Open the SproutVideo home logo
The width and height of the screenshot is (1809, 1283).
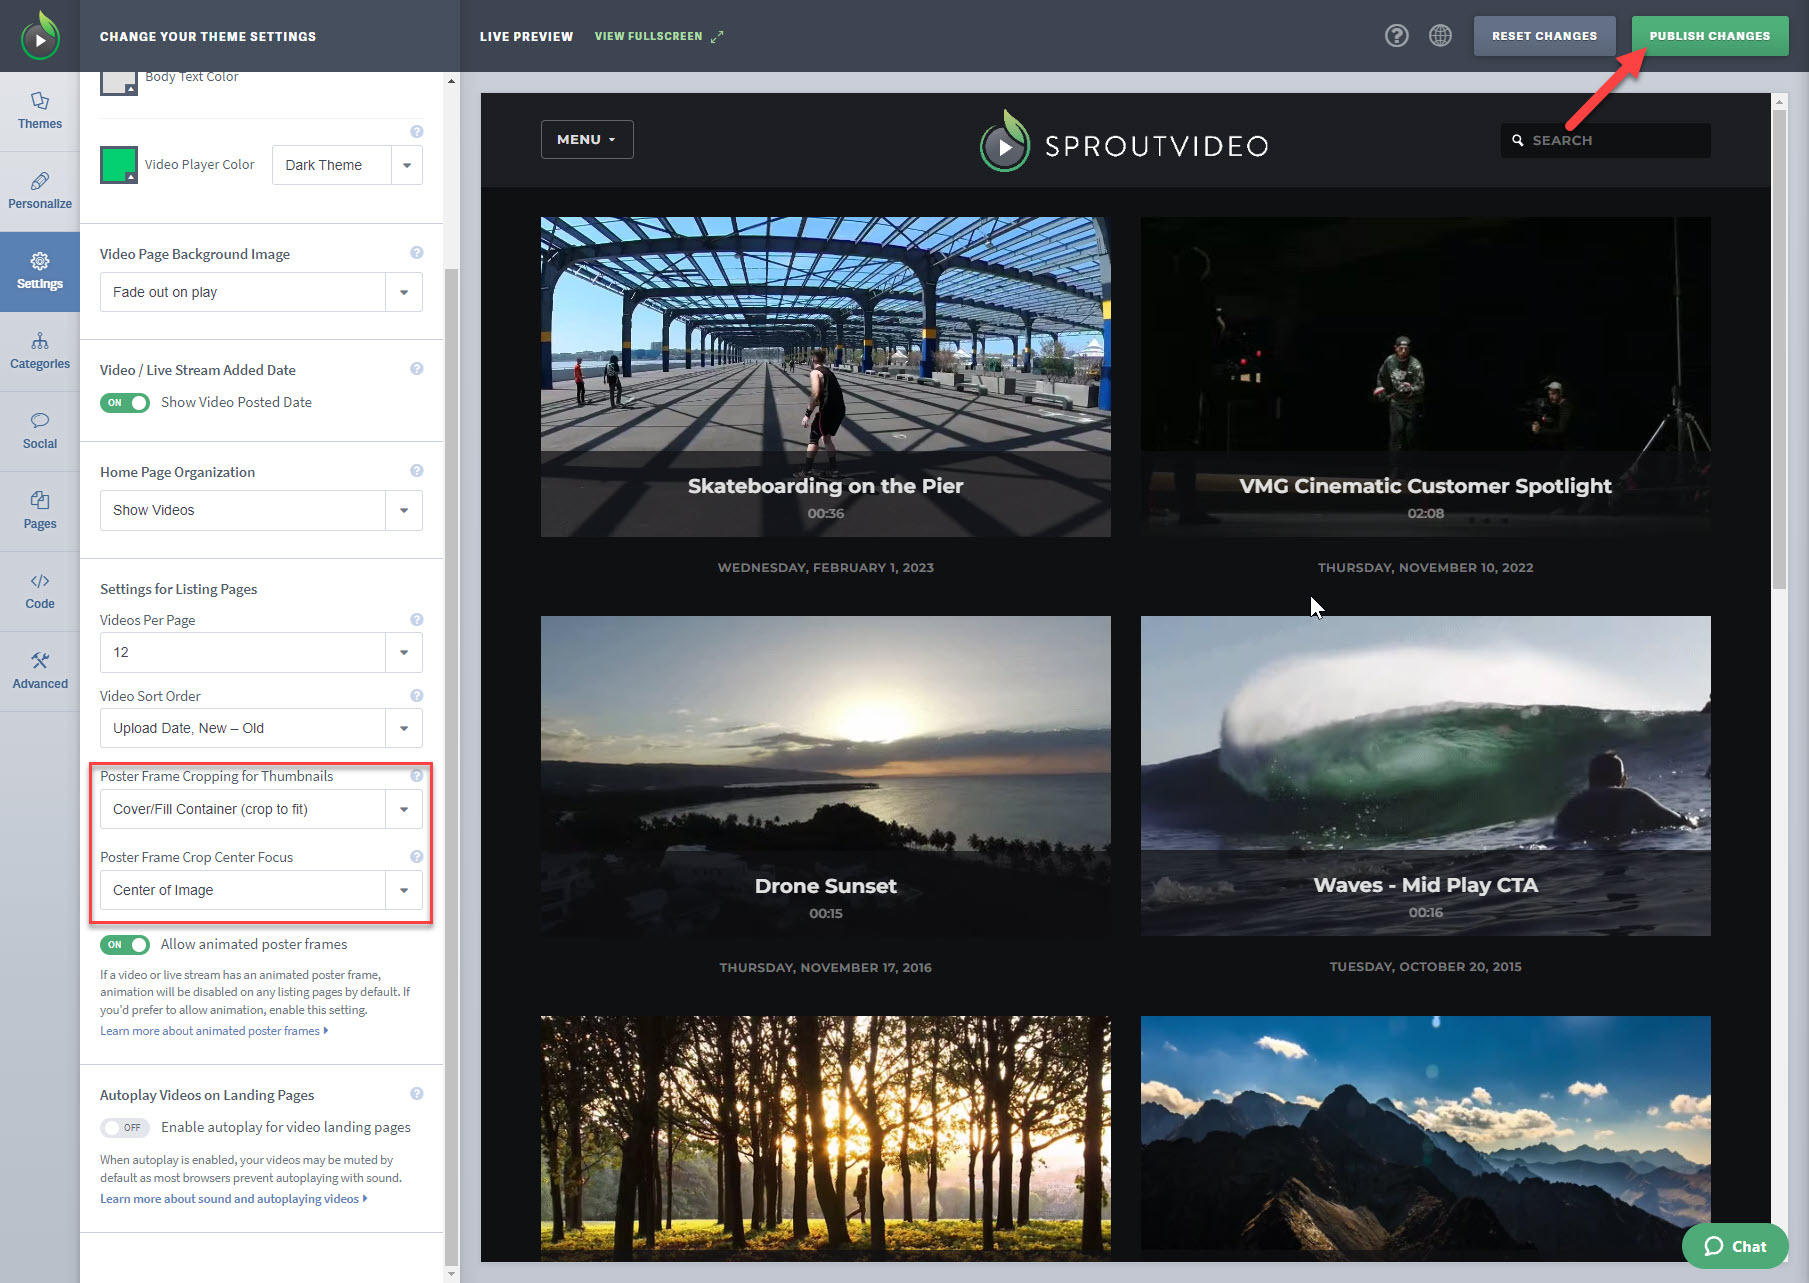point(40,36)
